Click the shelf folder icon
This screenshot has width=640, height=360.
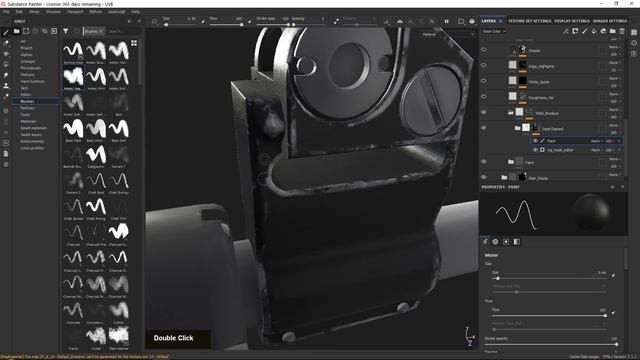pos(16,31)
